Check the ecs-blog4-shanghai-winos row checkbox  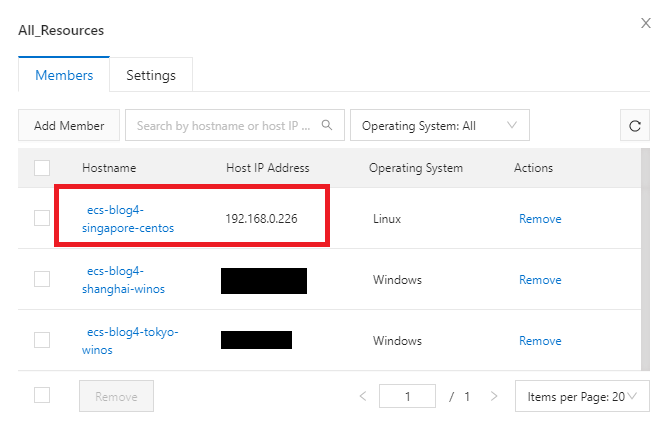[x=42, y=279]
